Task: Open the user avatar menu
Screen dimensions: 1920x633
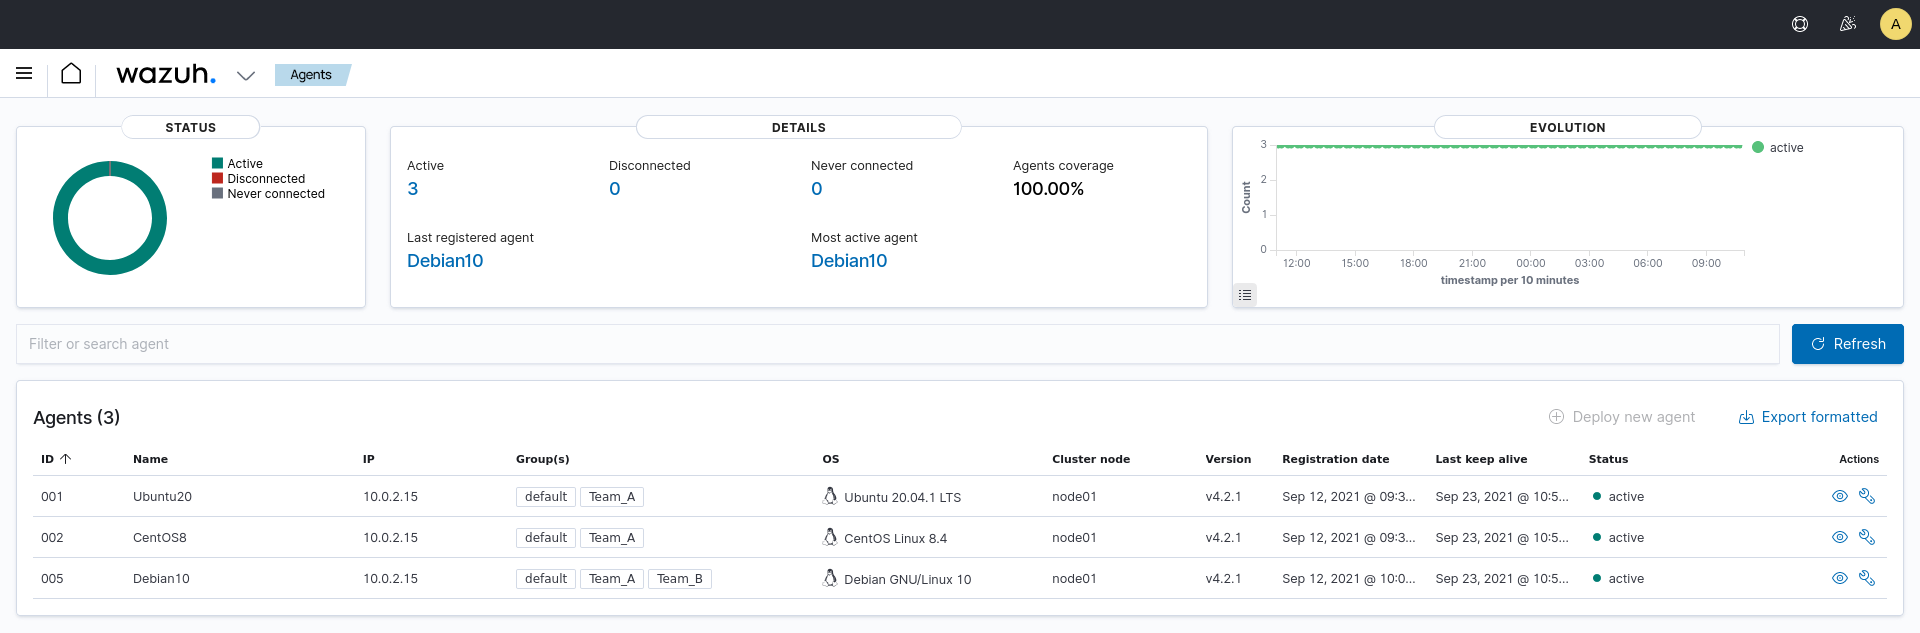Action: [x=1895, y=24]
